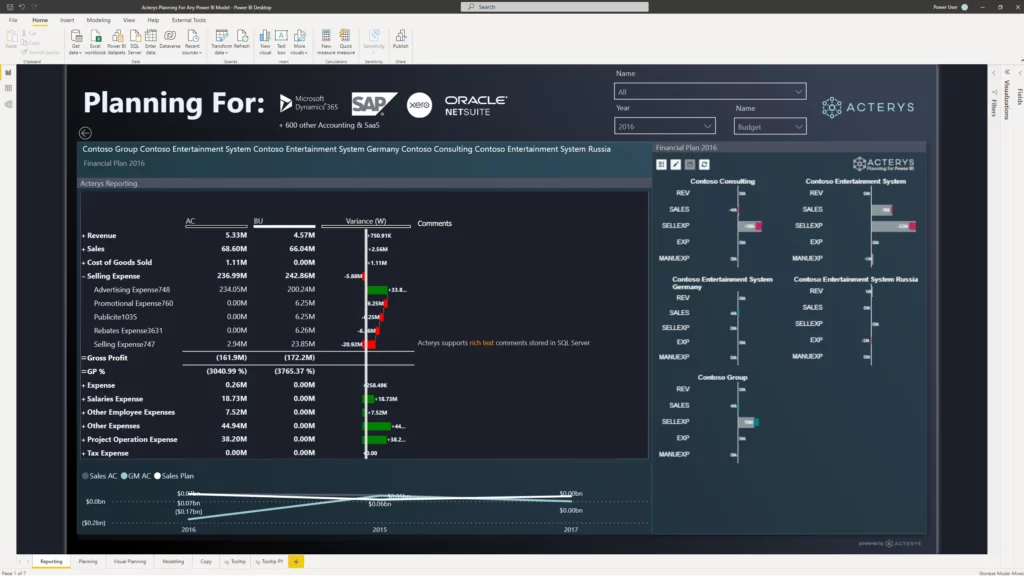The width and height of the screenshot is (1024, 578).
Task: Switch to Model view in left sidebar
Action: pyautogui.click(x=8, y=104)
